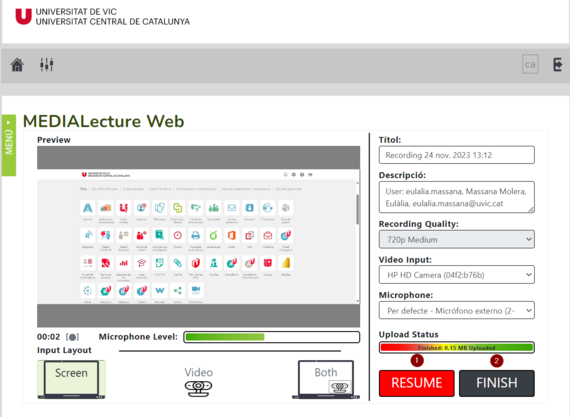Click the Upload Status progress bar
This screenshot has height=417, width=570.
[457, 348]
